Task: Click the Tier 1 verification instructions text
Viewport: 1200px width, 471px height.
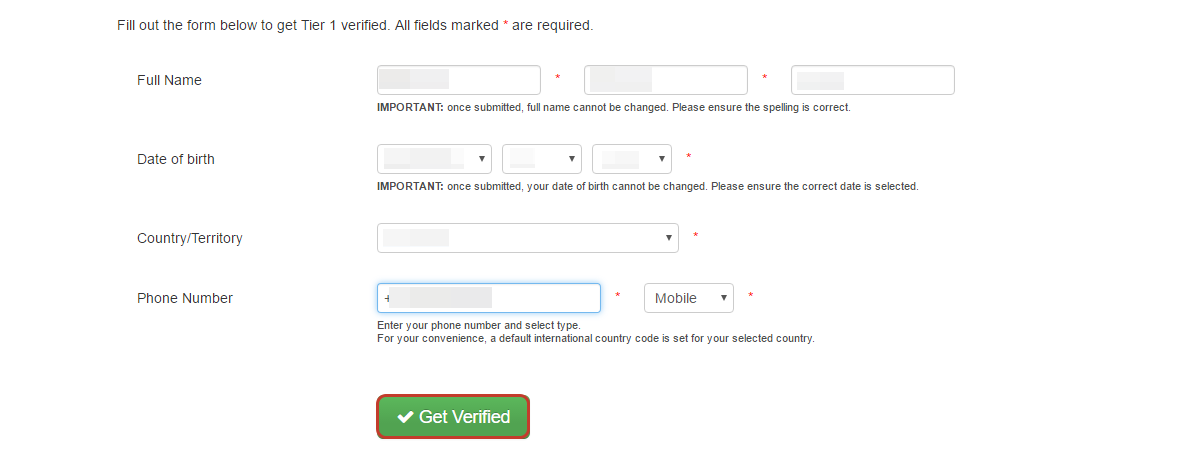Action: (x=355, y=25)
